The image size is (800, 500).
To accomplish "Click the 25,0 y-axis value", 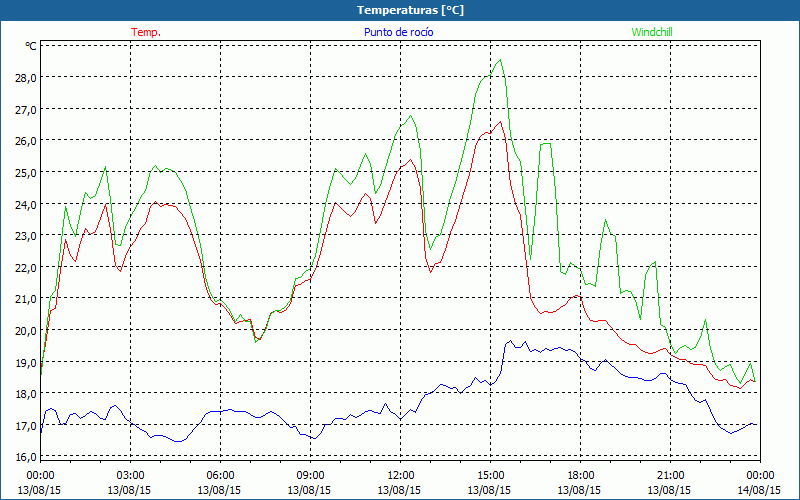I will point(27,172).
